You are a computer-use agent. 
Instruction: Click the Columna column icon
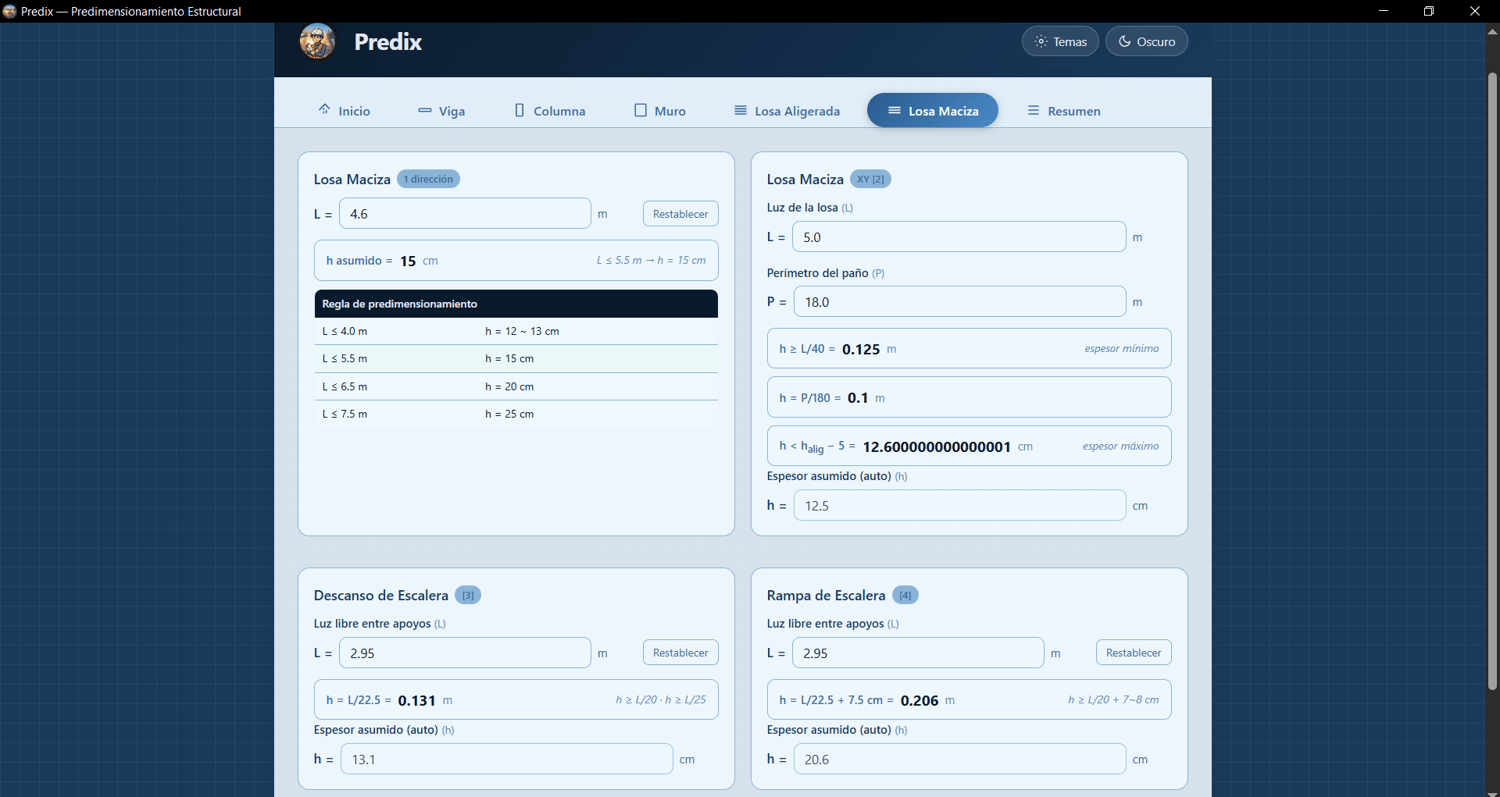pyautogui.click(x=519, y=110)
